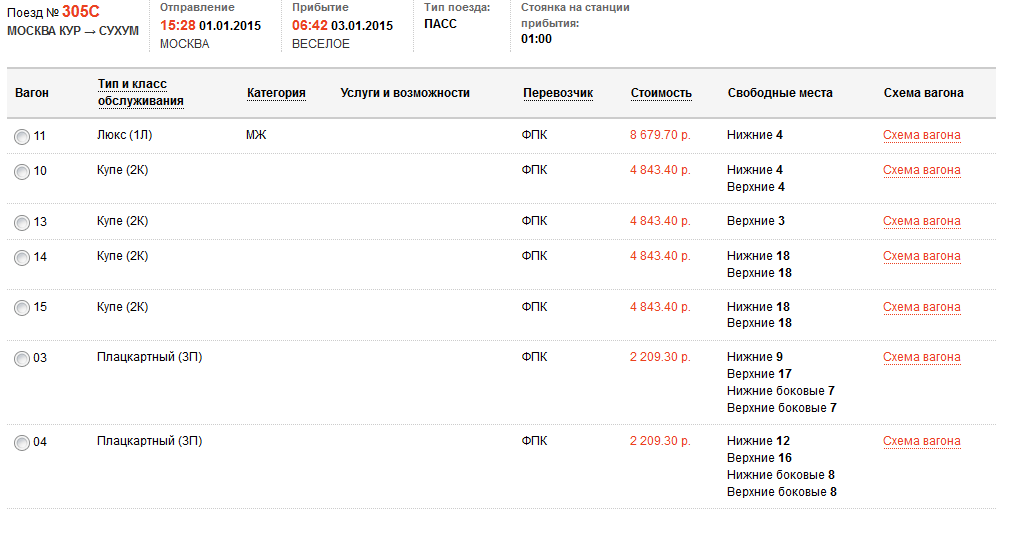
Task: Open Схема вагона for wagon 15
Action: click(x=921, y=308)
